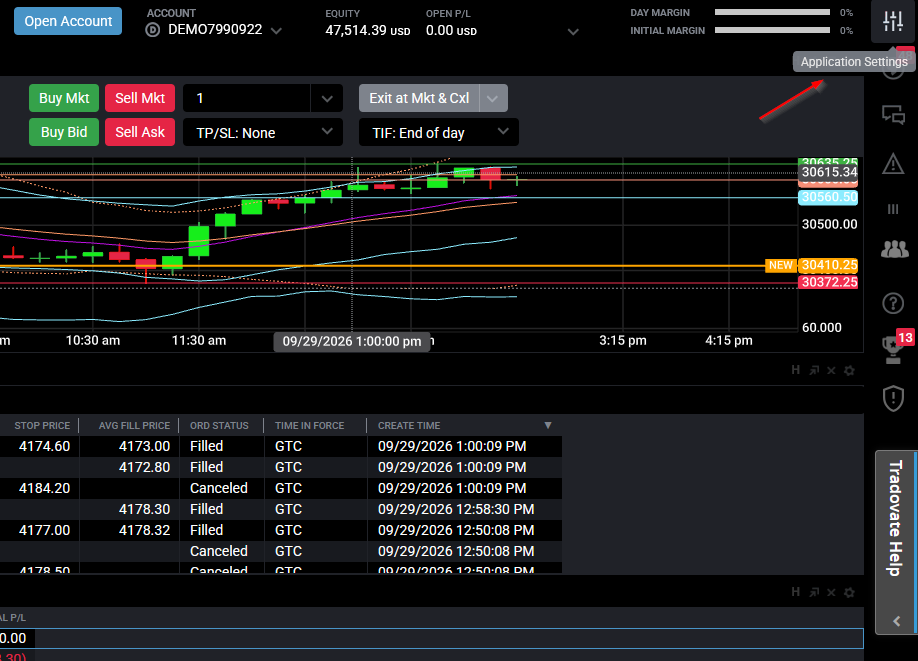Screen dimensions: 918x661
Task: Click the Initial Margin progress bar
Action: point(772,30)
